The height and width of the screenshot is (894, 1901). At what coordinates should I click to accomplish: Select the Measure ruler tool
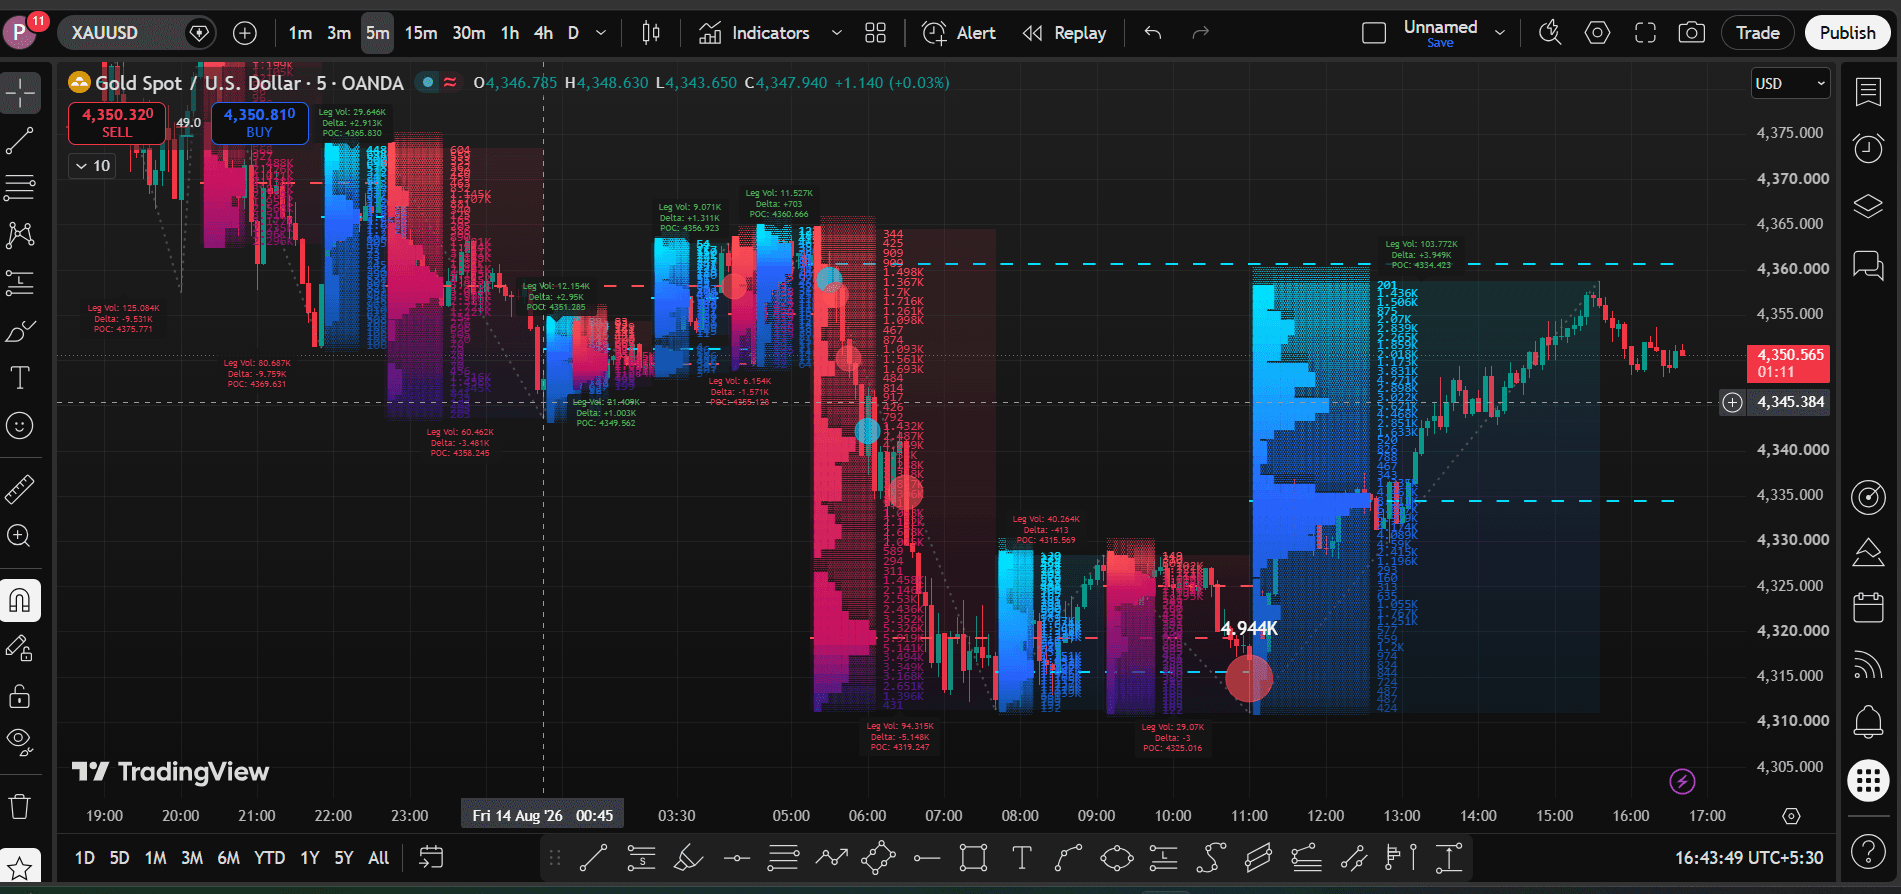20,489
